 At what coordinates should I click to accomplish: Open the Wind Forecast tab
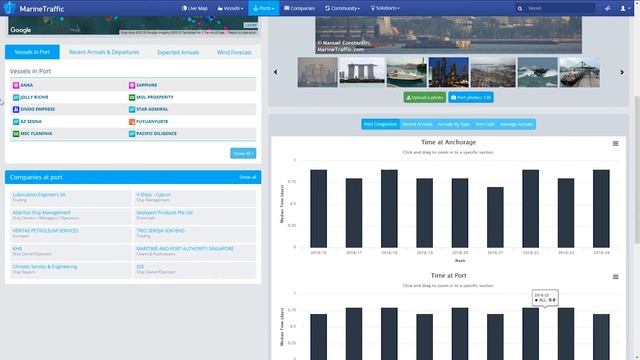[234, 52]
